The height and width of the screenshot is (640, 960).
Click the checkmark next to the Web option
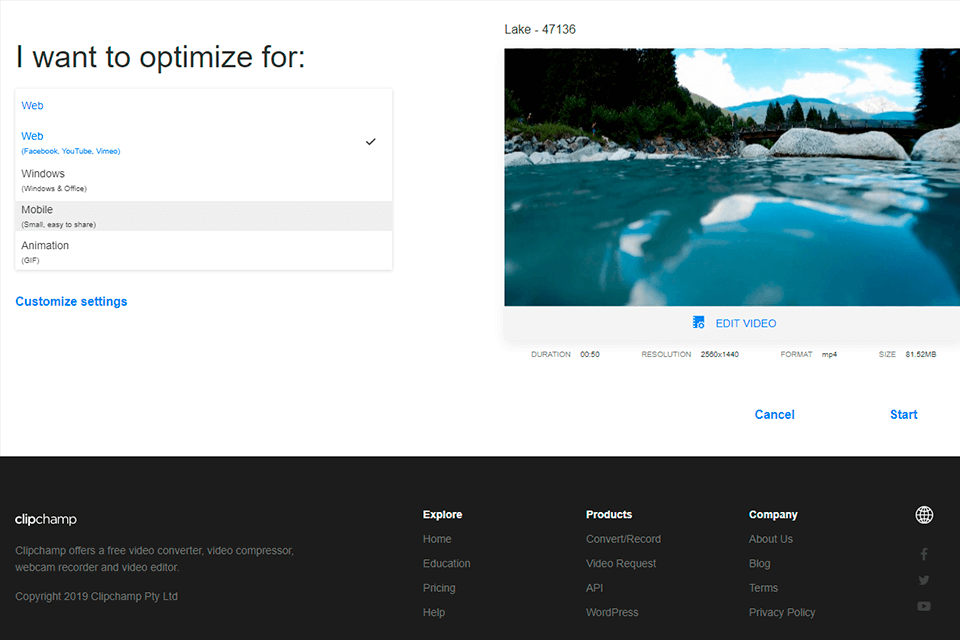[371, 141]
